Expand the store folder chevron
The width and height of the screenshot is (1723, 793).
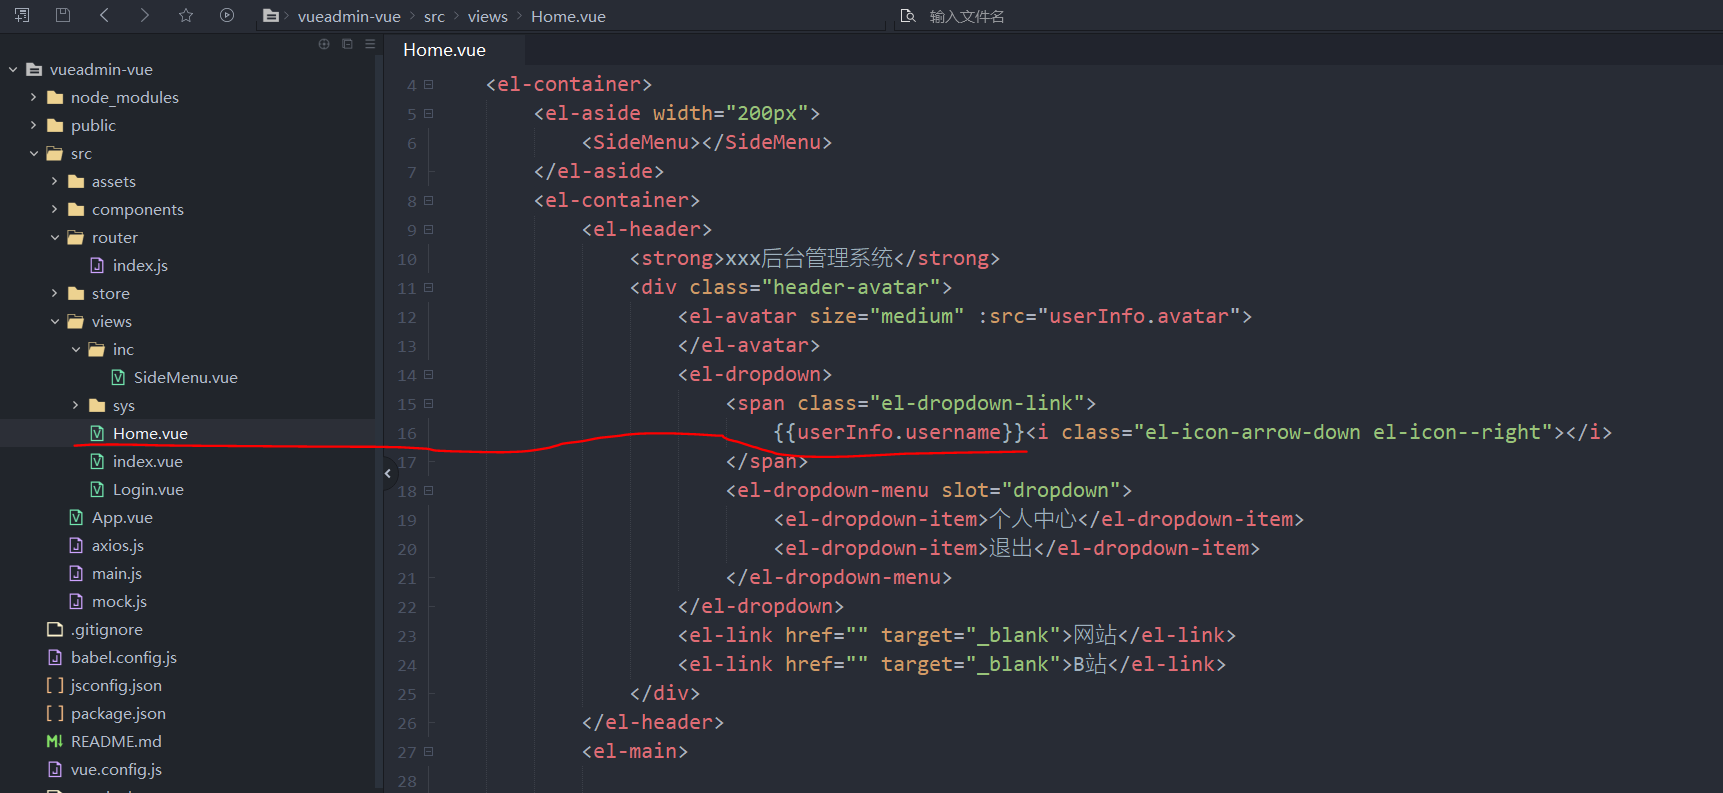point(54,293)
